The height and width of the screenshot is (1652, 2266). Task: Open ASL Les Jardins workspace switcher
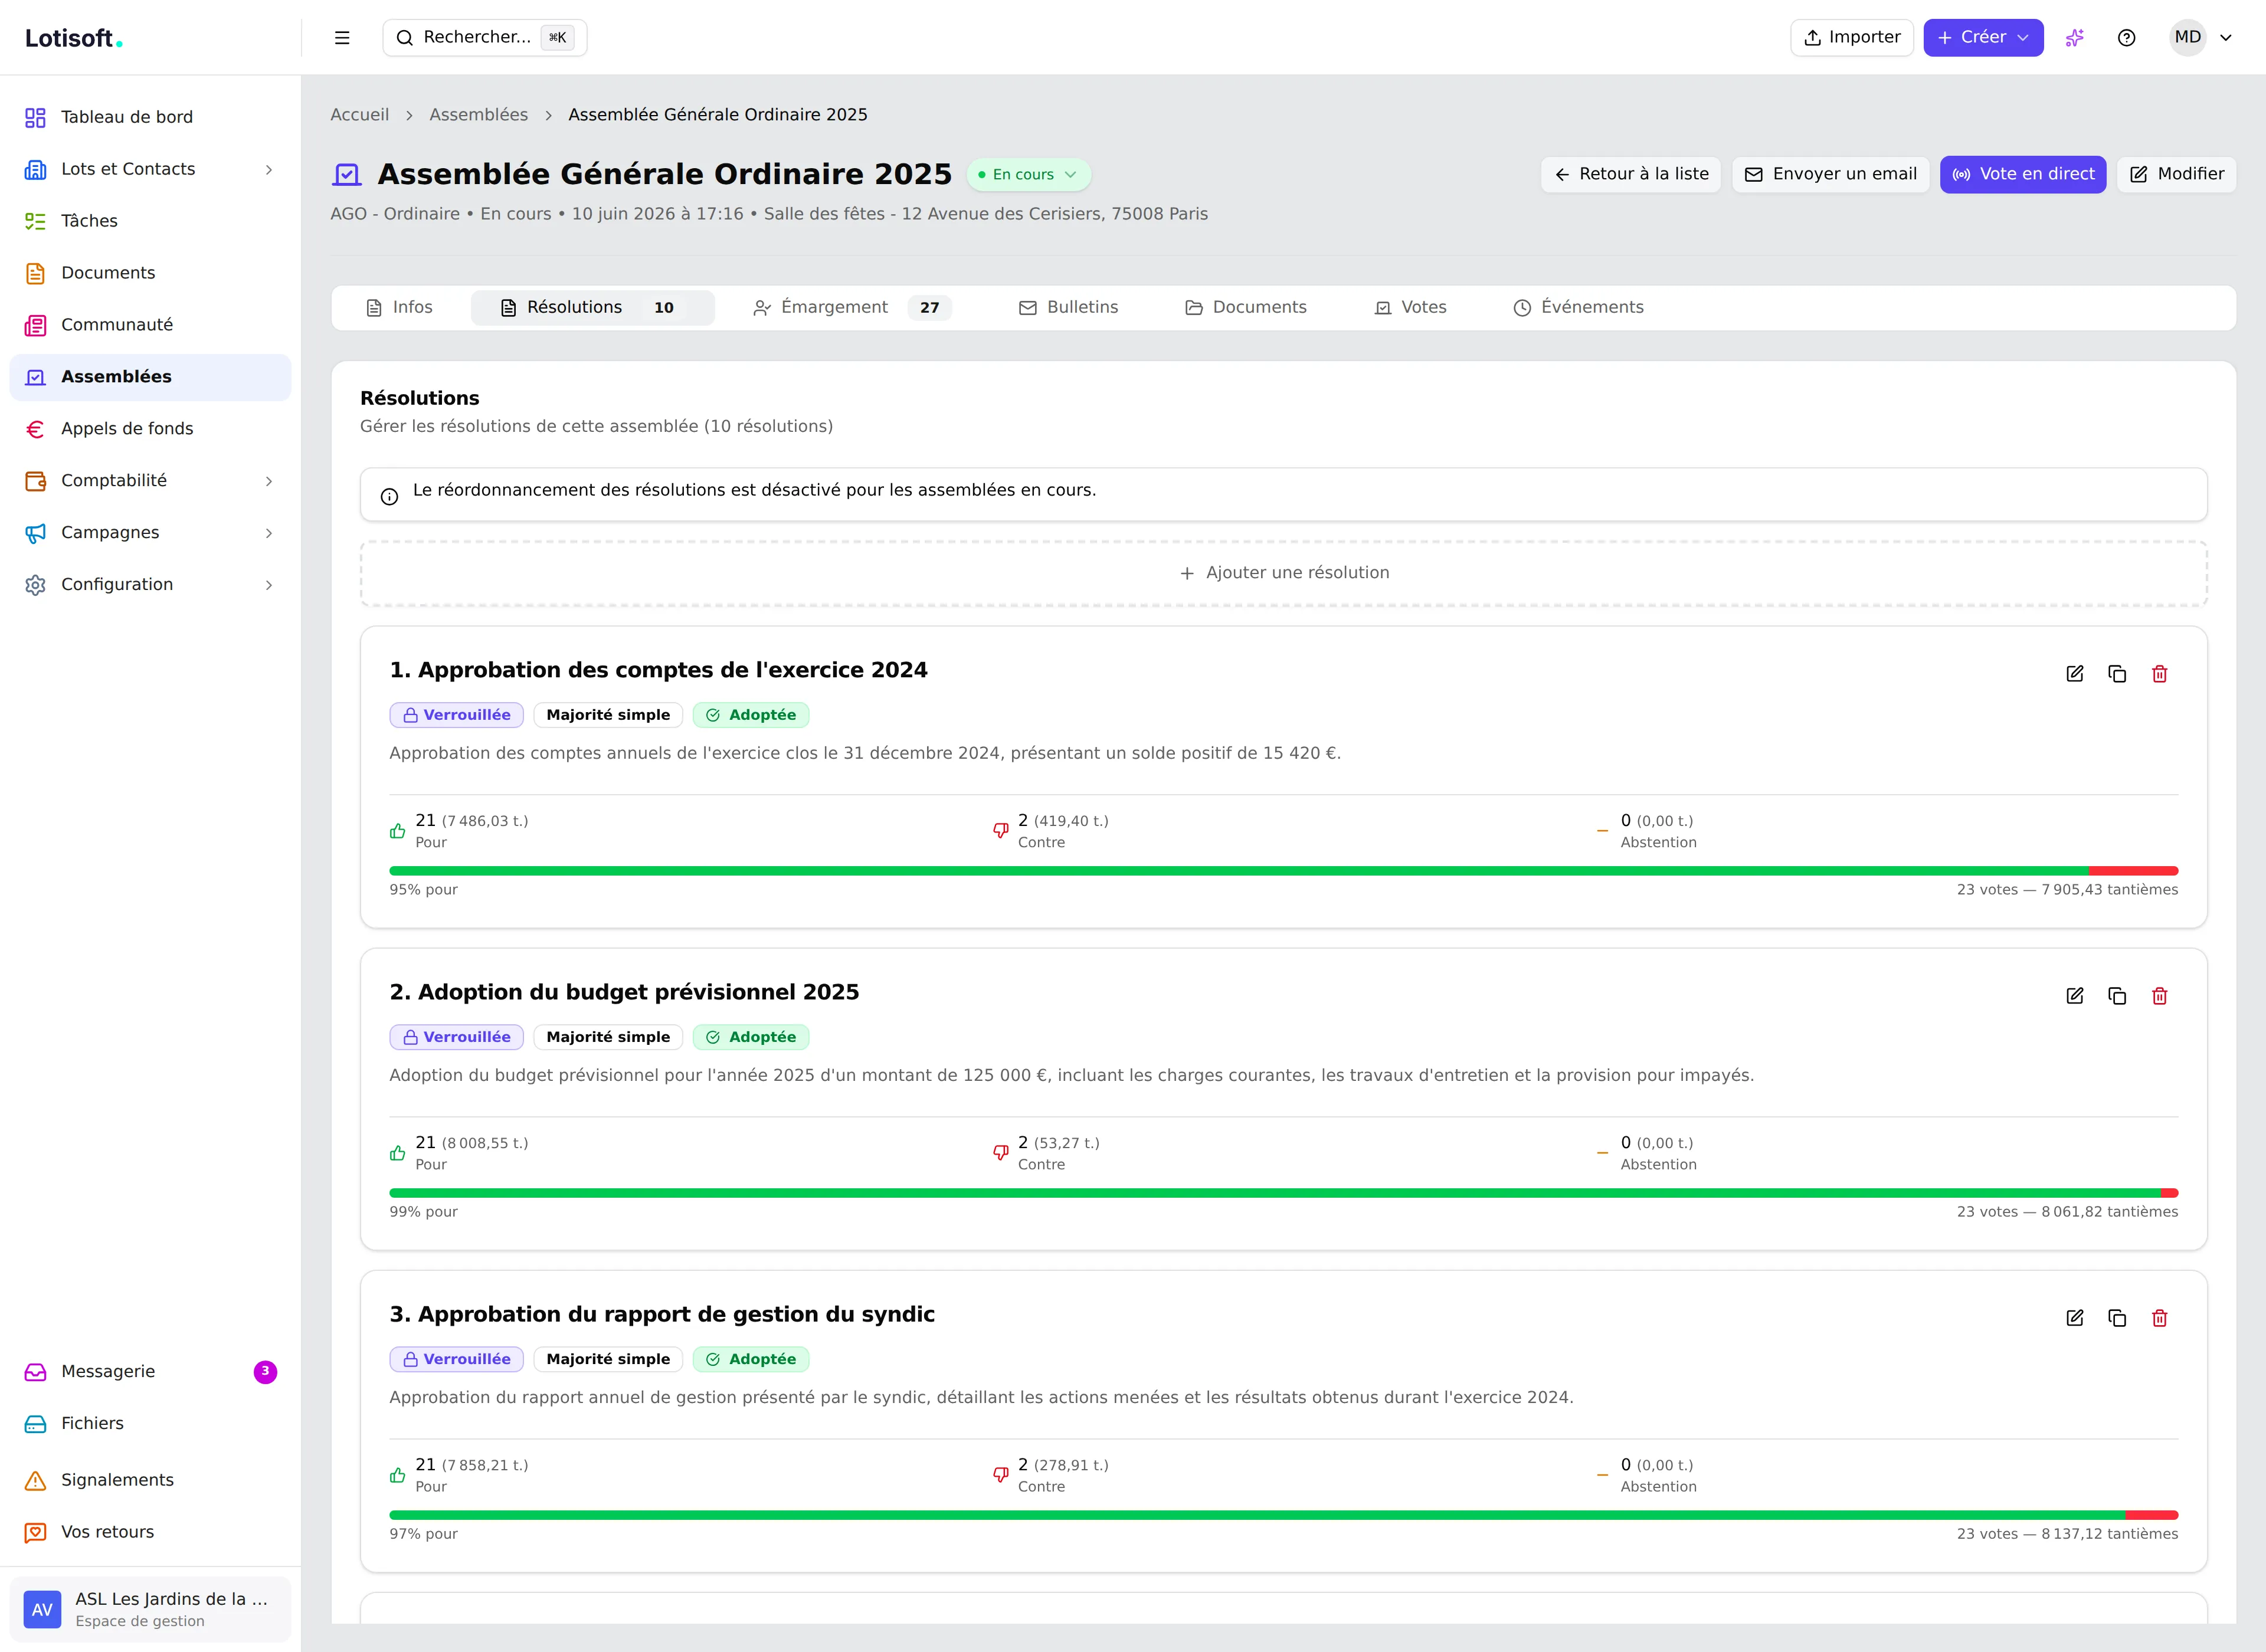coord(150,1609)
